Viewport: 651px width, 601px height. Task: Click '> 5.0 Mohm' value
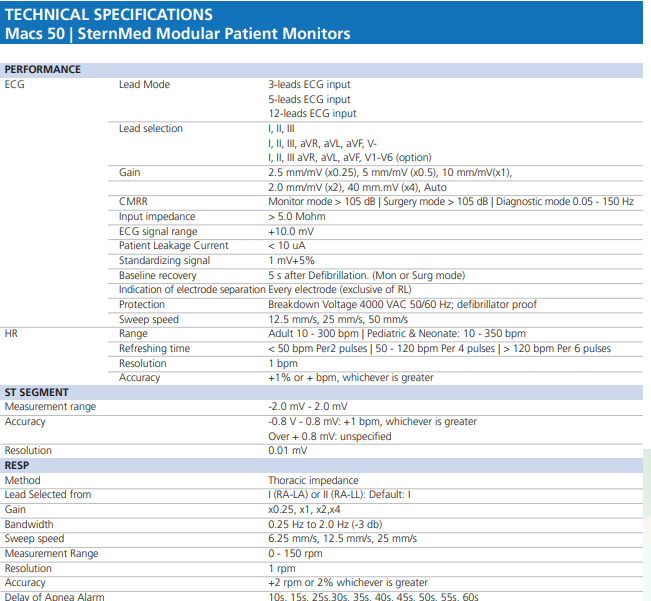coord(297,217)
